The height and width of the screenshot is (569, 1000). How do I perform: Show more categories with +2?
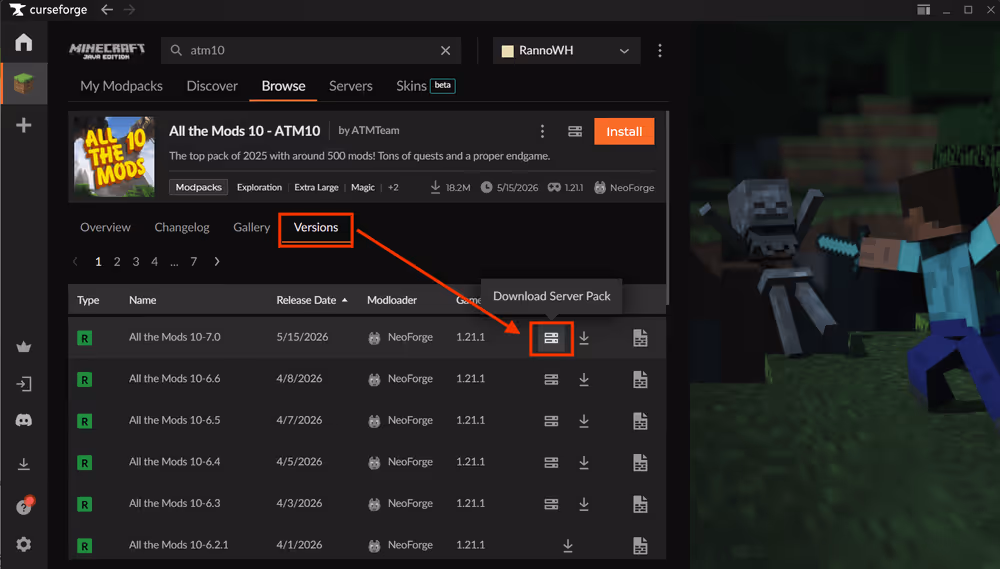[x=393, y=188]
